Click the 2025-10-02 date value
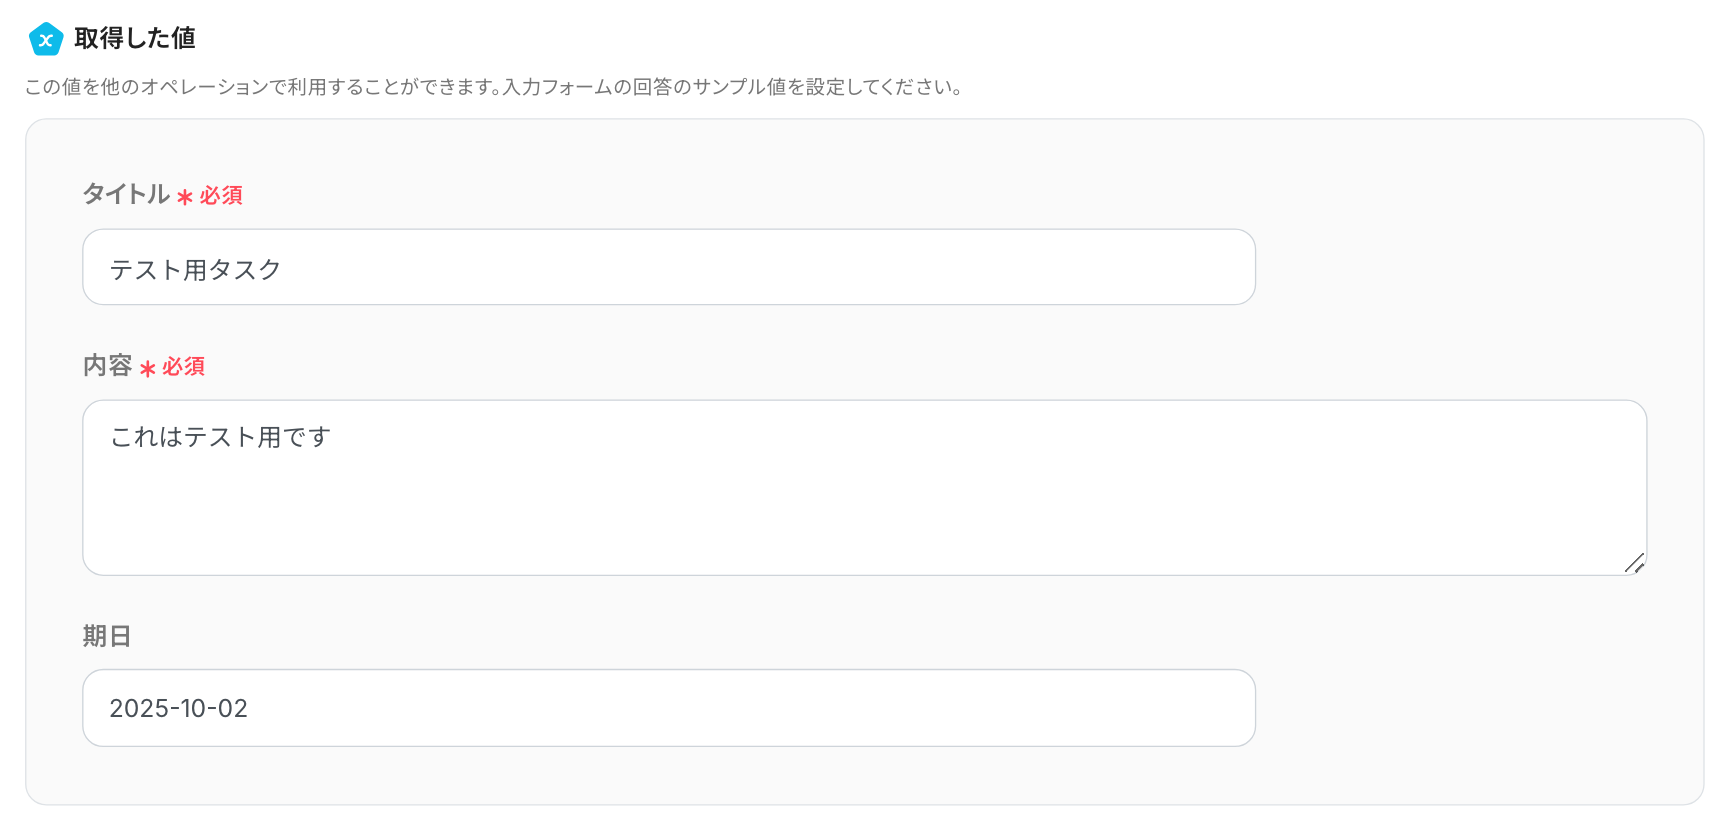The height and width of the screenshot is (820, 1730). click(179, 708)
